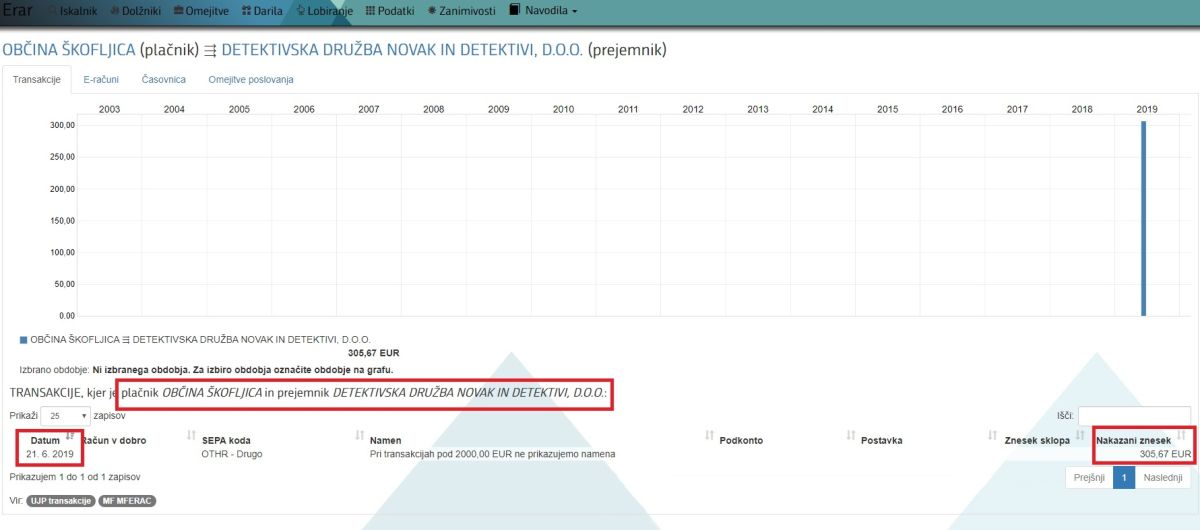Image resolution: width=1200 pixels, height=530 pixels.
Task: Go to Dolžniki section
Action: pyautogui.click(x=139, y=11)
